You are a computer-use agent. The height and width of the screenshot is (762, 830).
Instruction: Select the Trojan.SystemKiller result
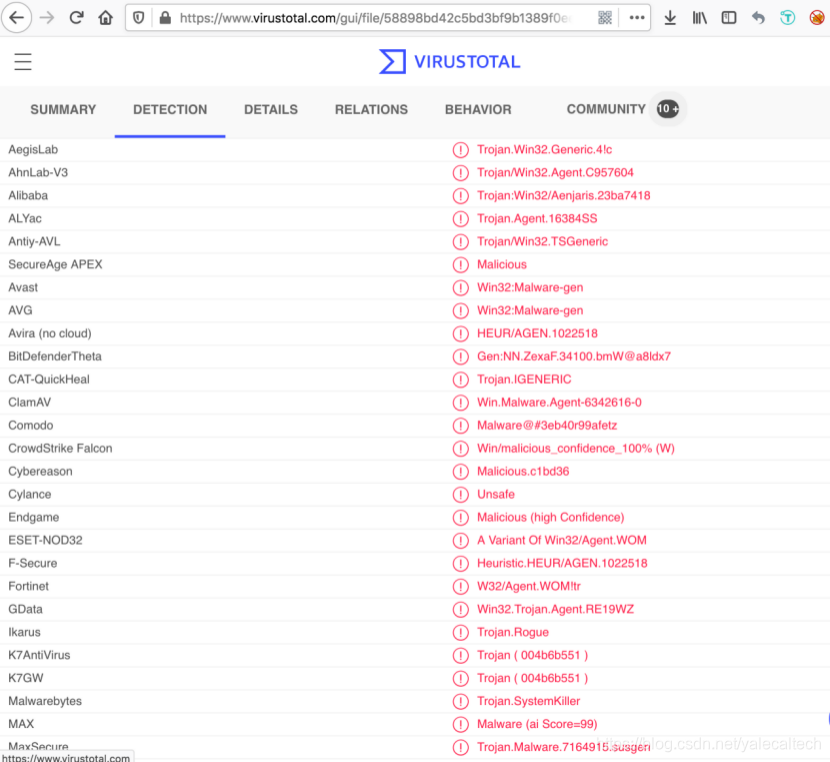[x=528, y=701]
